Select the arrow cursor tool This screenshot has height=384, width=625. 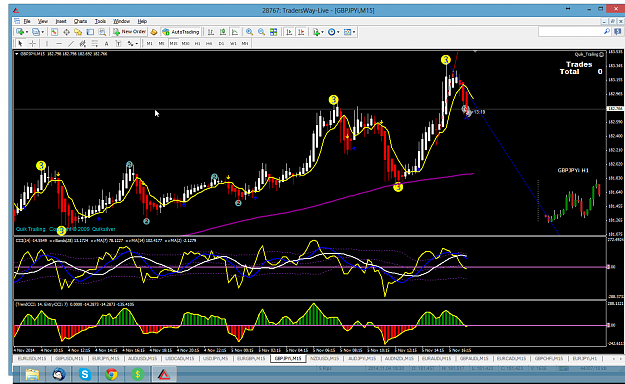pos(20,43)
